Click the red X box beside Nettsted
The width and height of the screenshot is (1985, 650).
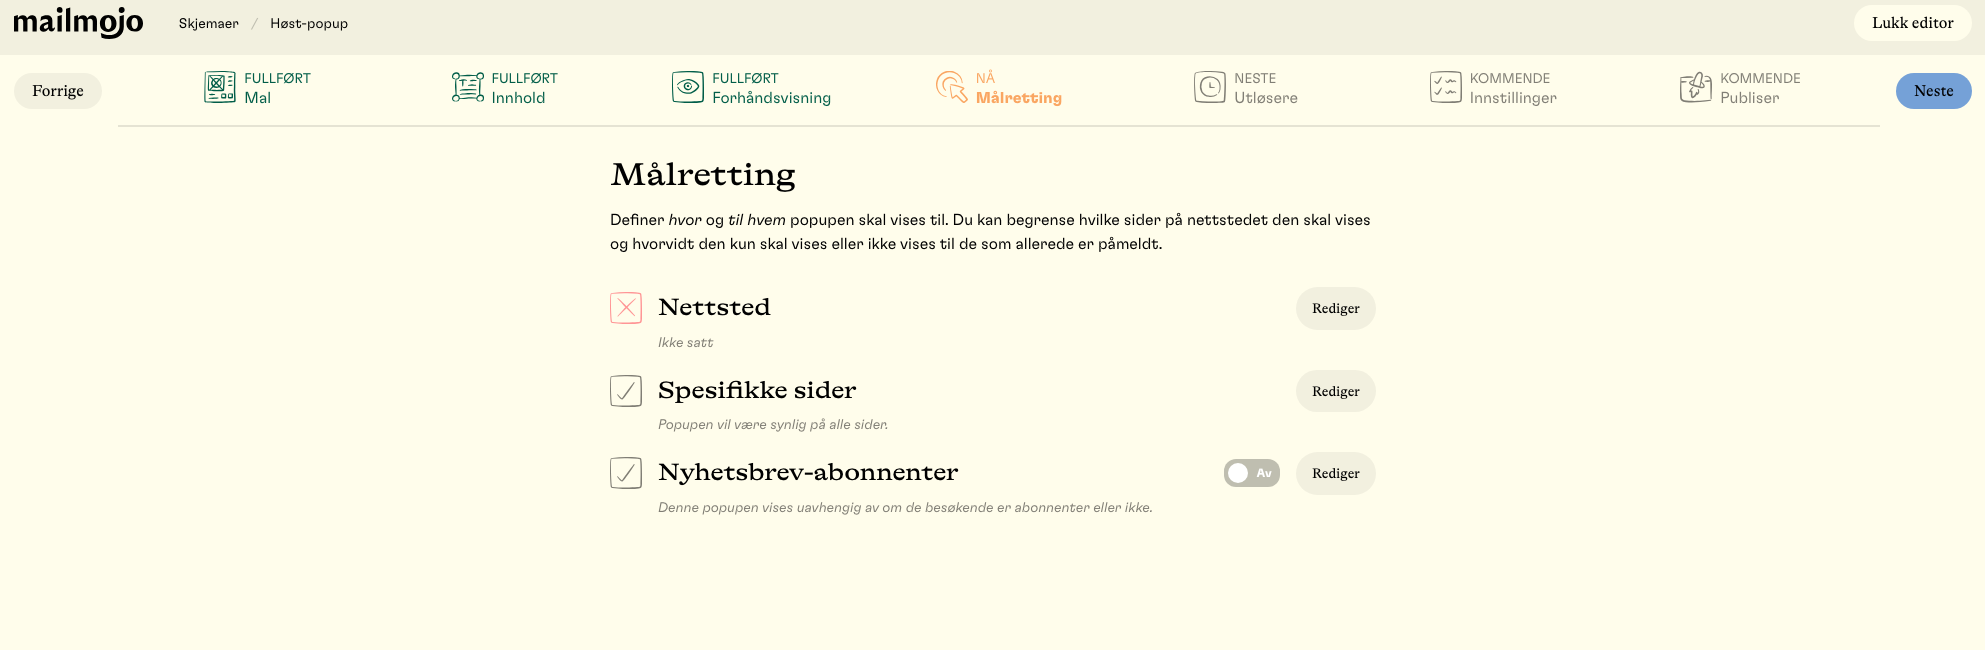(626, 307)
